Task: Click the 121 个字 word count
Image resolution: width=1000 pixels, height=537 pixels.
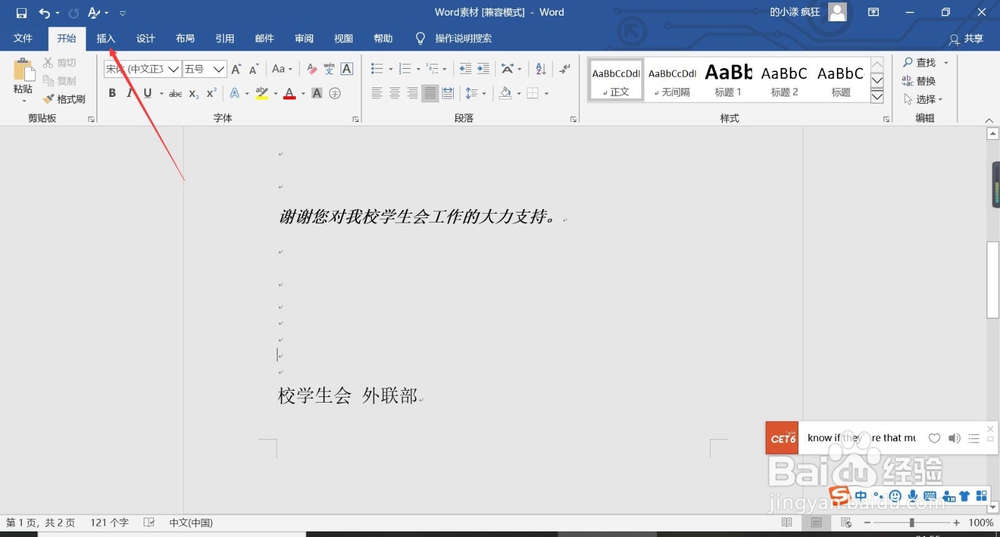Action: click(109, 522)
